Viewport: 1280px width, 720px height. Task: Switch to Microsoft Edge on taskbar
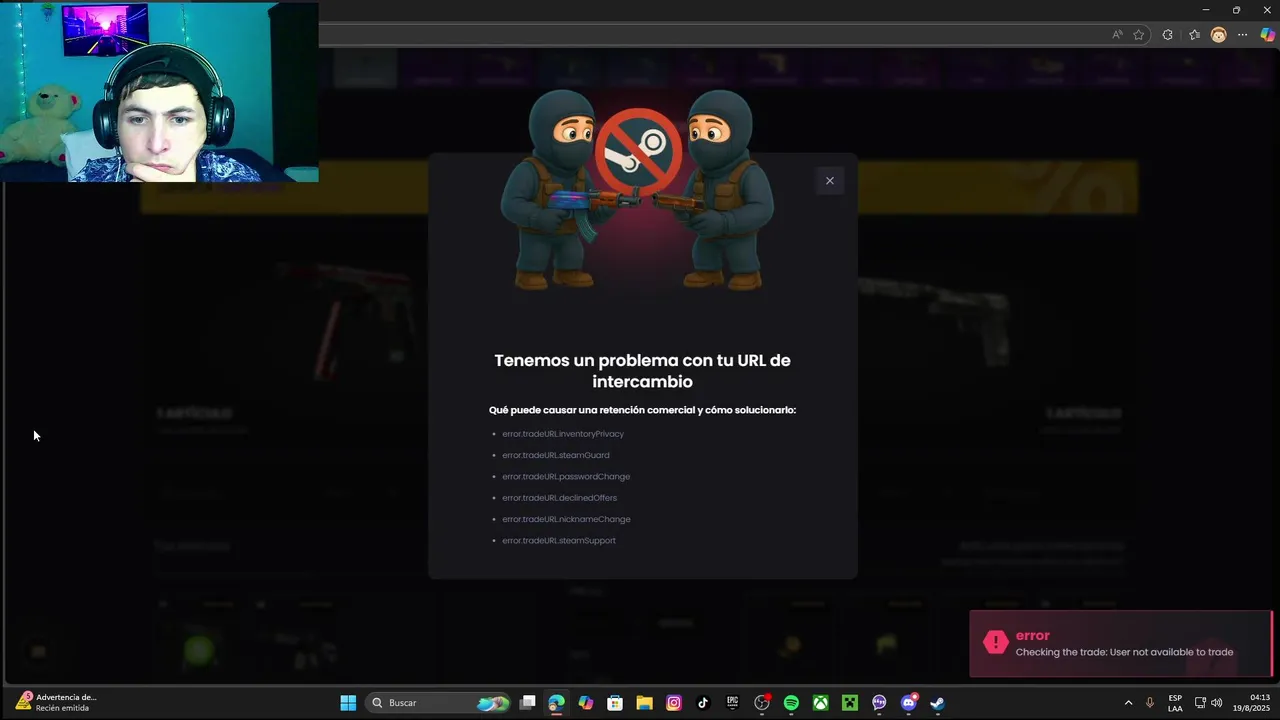point(557,703)
